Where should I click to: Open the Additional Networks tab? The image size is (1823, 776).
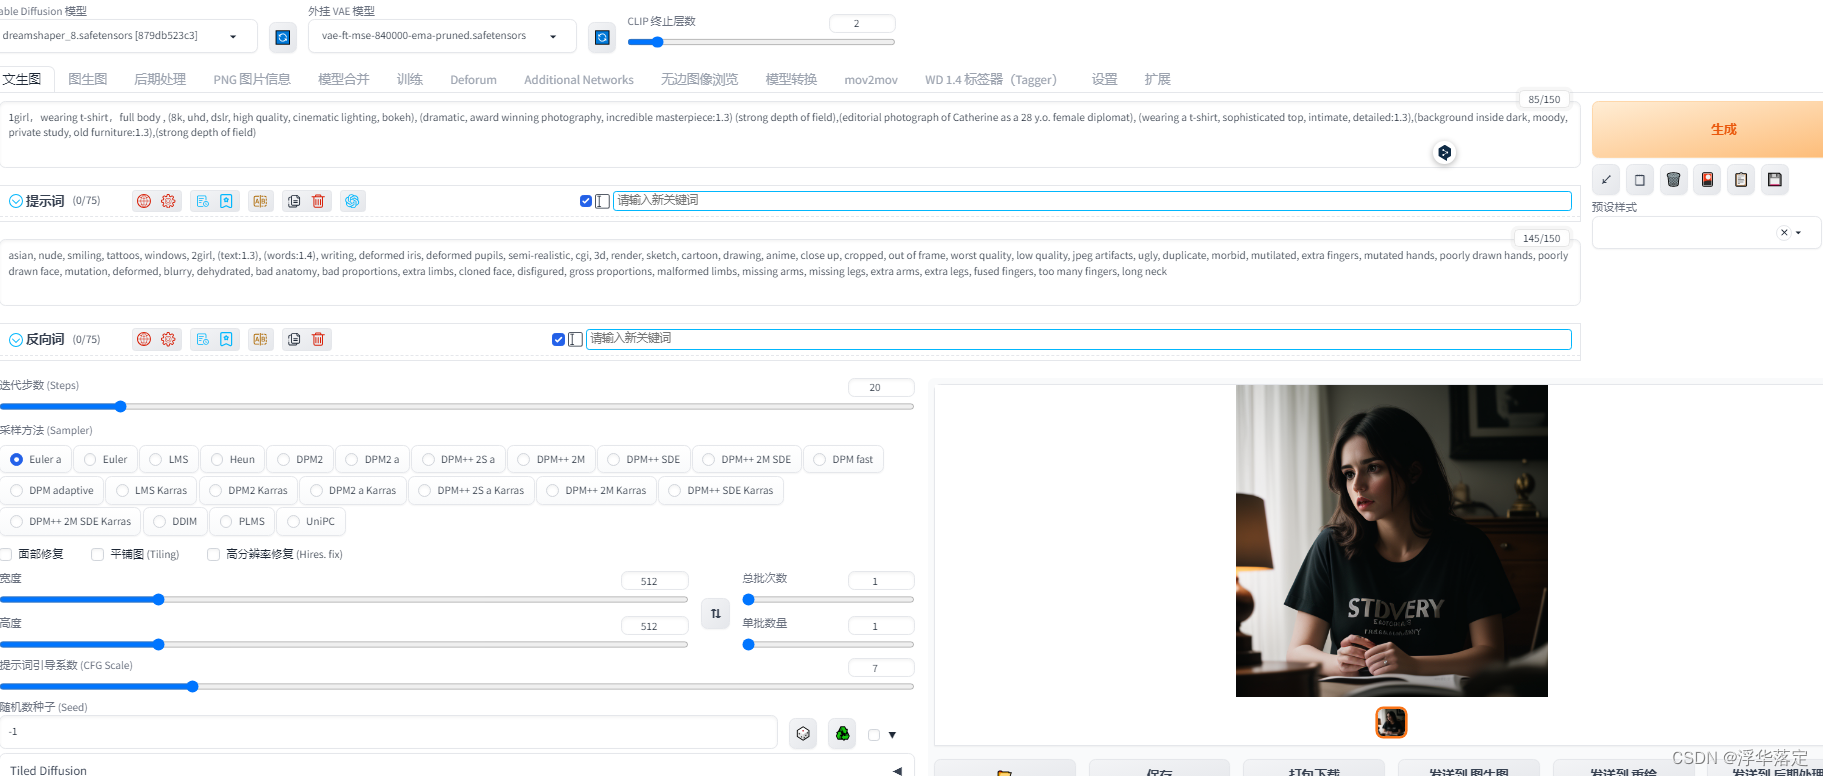pyautogui.click(x=579, y=80)
